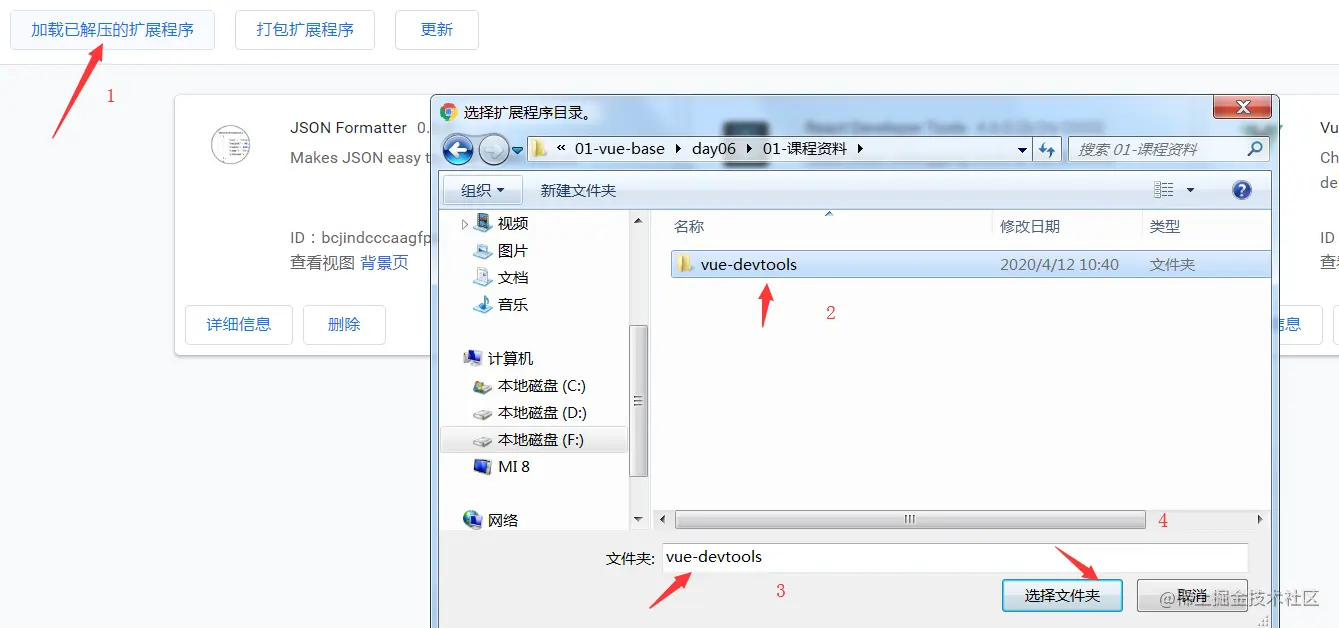Screen dimensions: 1339x628
Task: Click the forward navigation arrow in dialog
Action: (x=494, y=150)
